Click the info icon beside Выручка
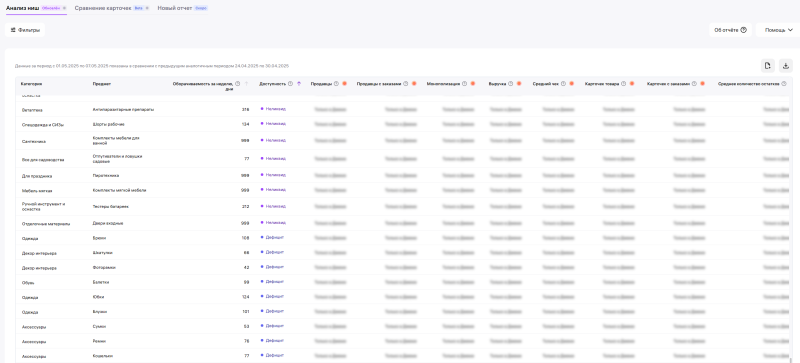The height and width of the screenshot is (363, 800). (511, 84)
